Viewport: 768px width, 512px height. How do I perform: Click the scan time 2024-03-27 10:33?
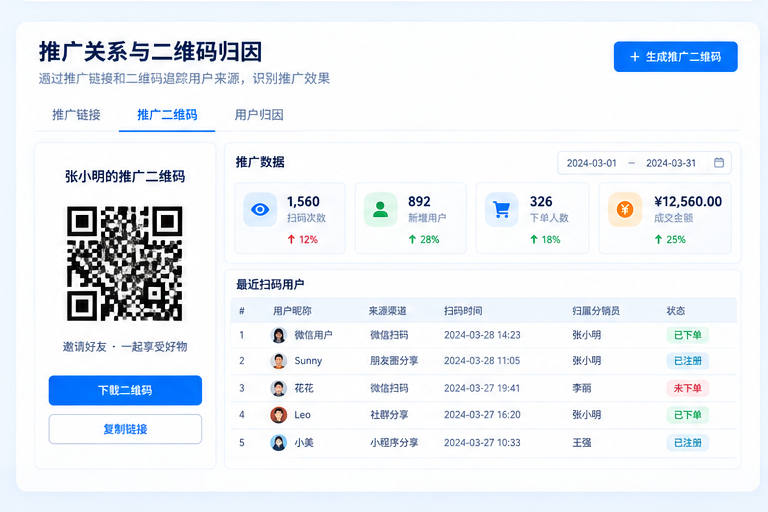click(x=482, y=443)
